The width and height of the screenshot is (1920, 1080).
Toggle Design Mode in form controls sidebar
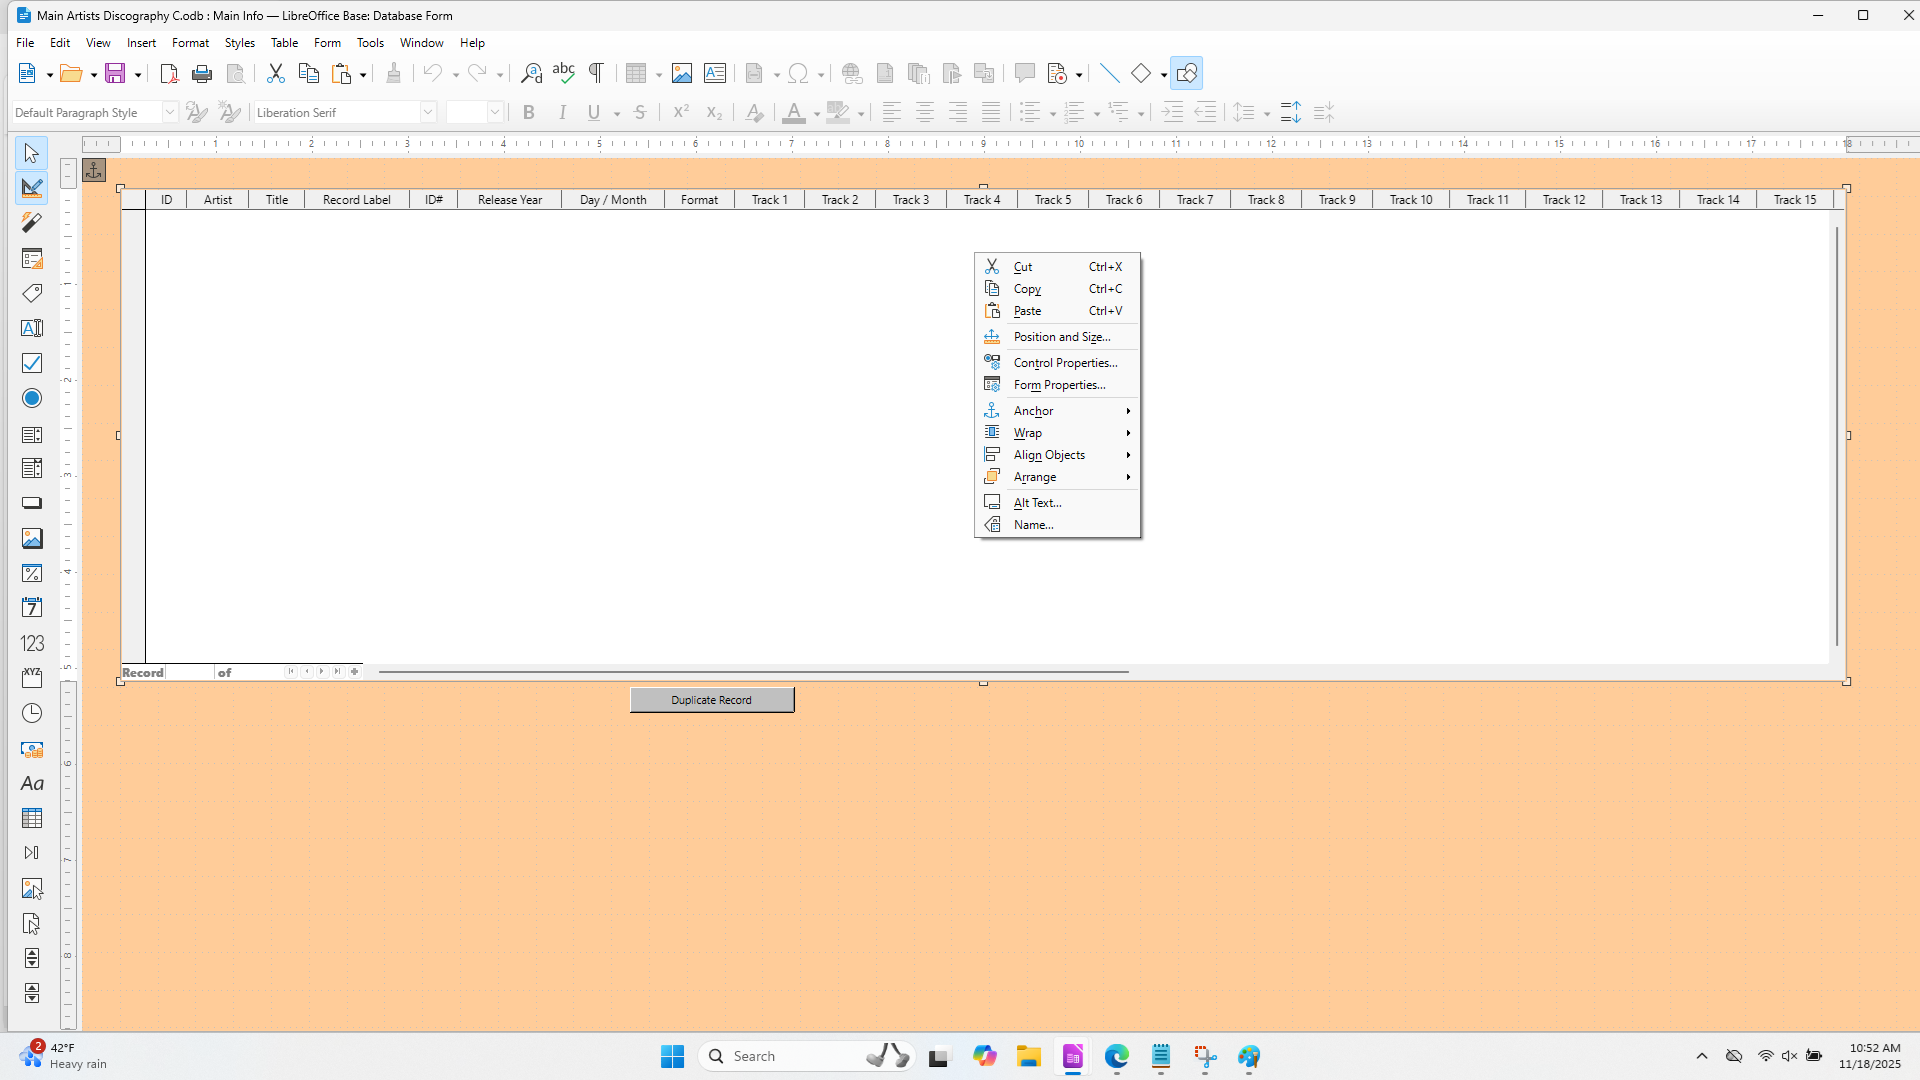(32, 187)
